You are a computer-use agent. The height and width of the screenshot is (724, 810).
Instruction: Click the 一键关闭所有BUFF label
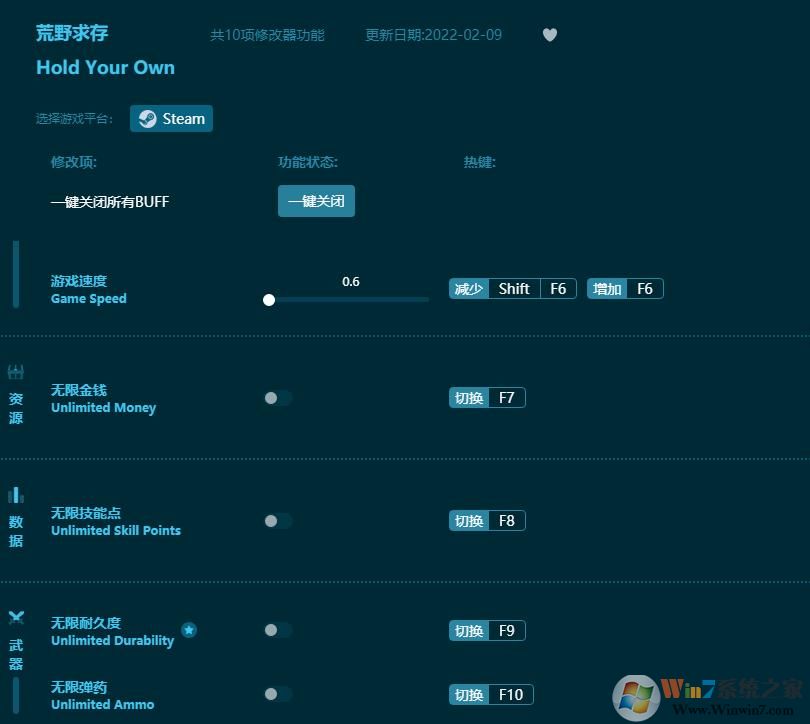coord(110,201)
